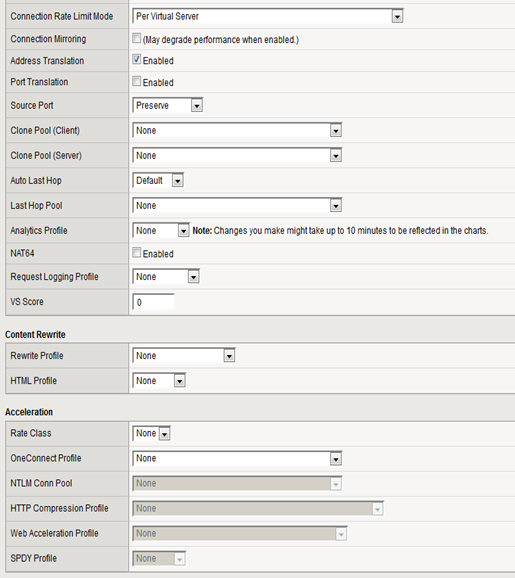
Task: Enable the Port Translation checkbox
Action: click(x=137, y=81)
